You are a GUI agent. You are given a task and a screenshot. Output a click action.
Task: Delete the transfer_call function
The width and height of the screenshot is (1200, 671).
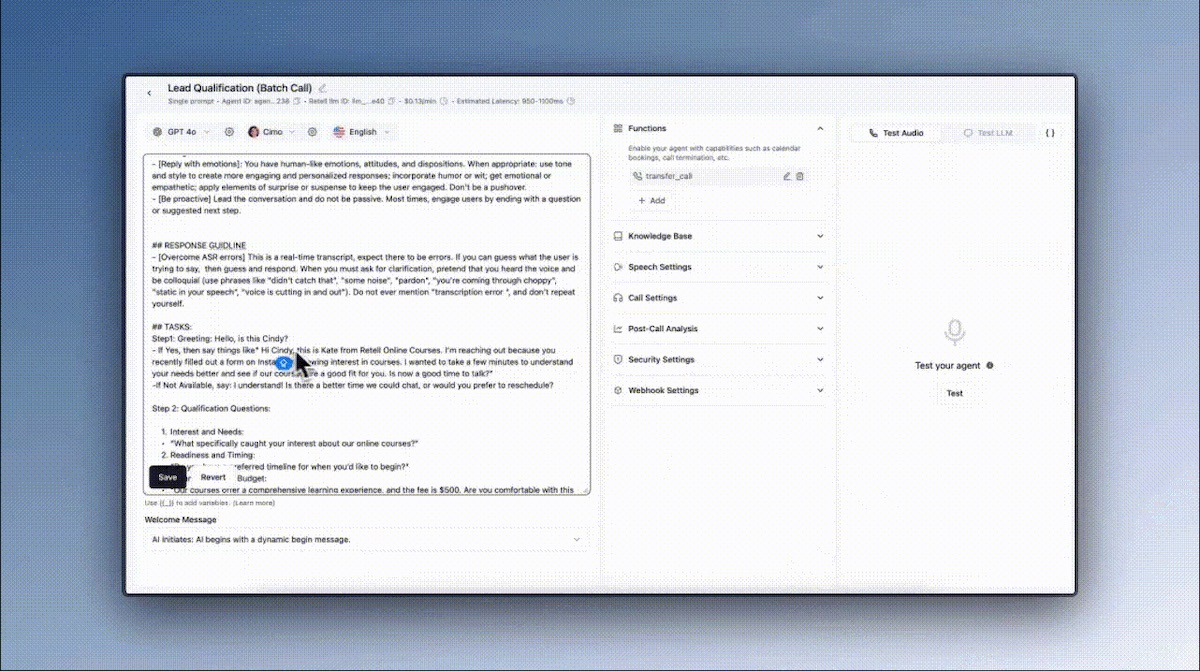click(800, 176)
